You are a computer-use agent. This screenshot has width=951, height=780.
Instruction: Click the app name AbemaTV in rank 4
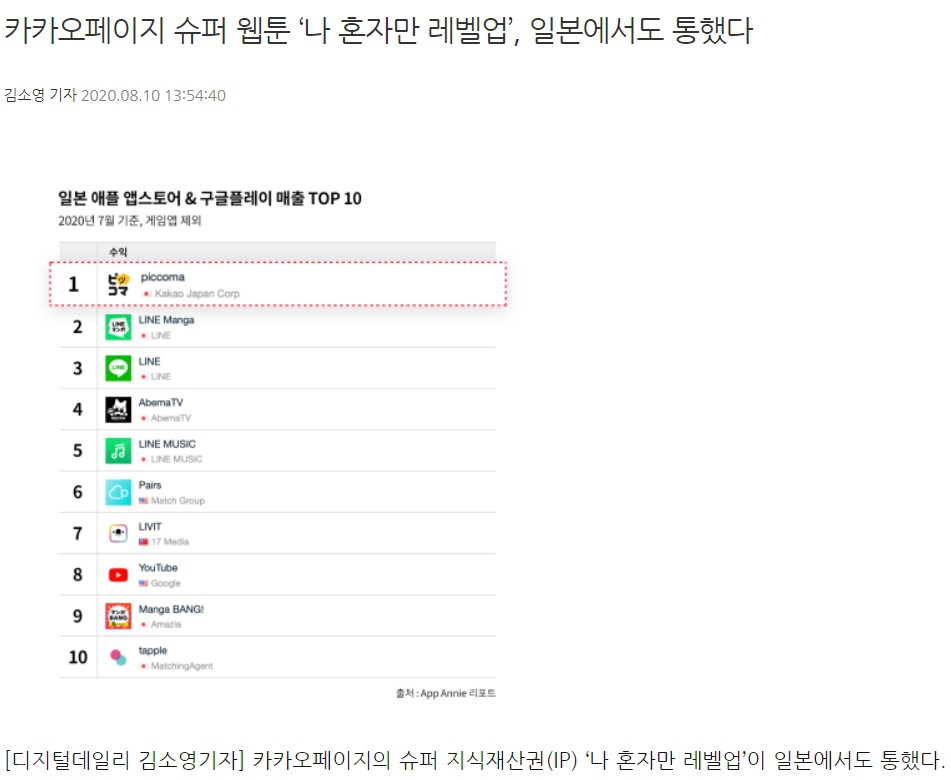coord(161,402)
